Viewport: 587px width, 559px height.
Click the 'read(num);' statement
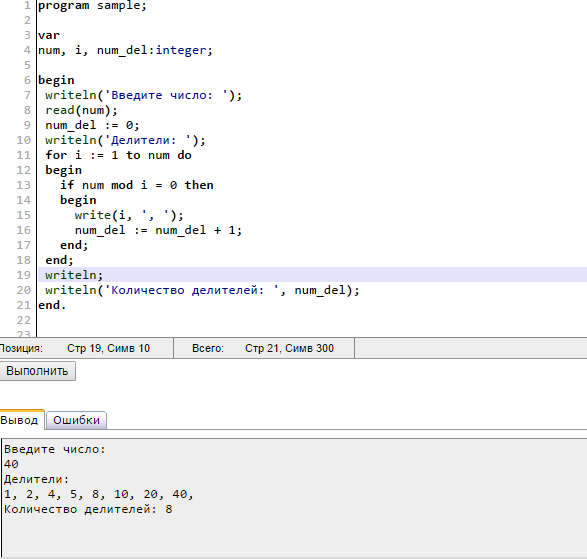pyautogui.click(x=81, y=110)
